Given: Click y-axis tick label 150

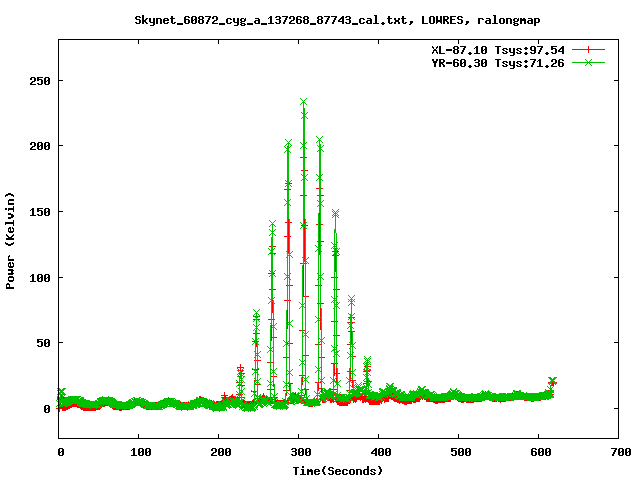Looking at the screenshot, I should [40, 212].
